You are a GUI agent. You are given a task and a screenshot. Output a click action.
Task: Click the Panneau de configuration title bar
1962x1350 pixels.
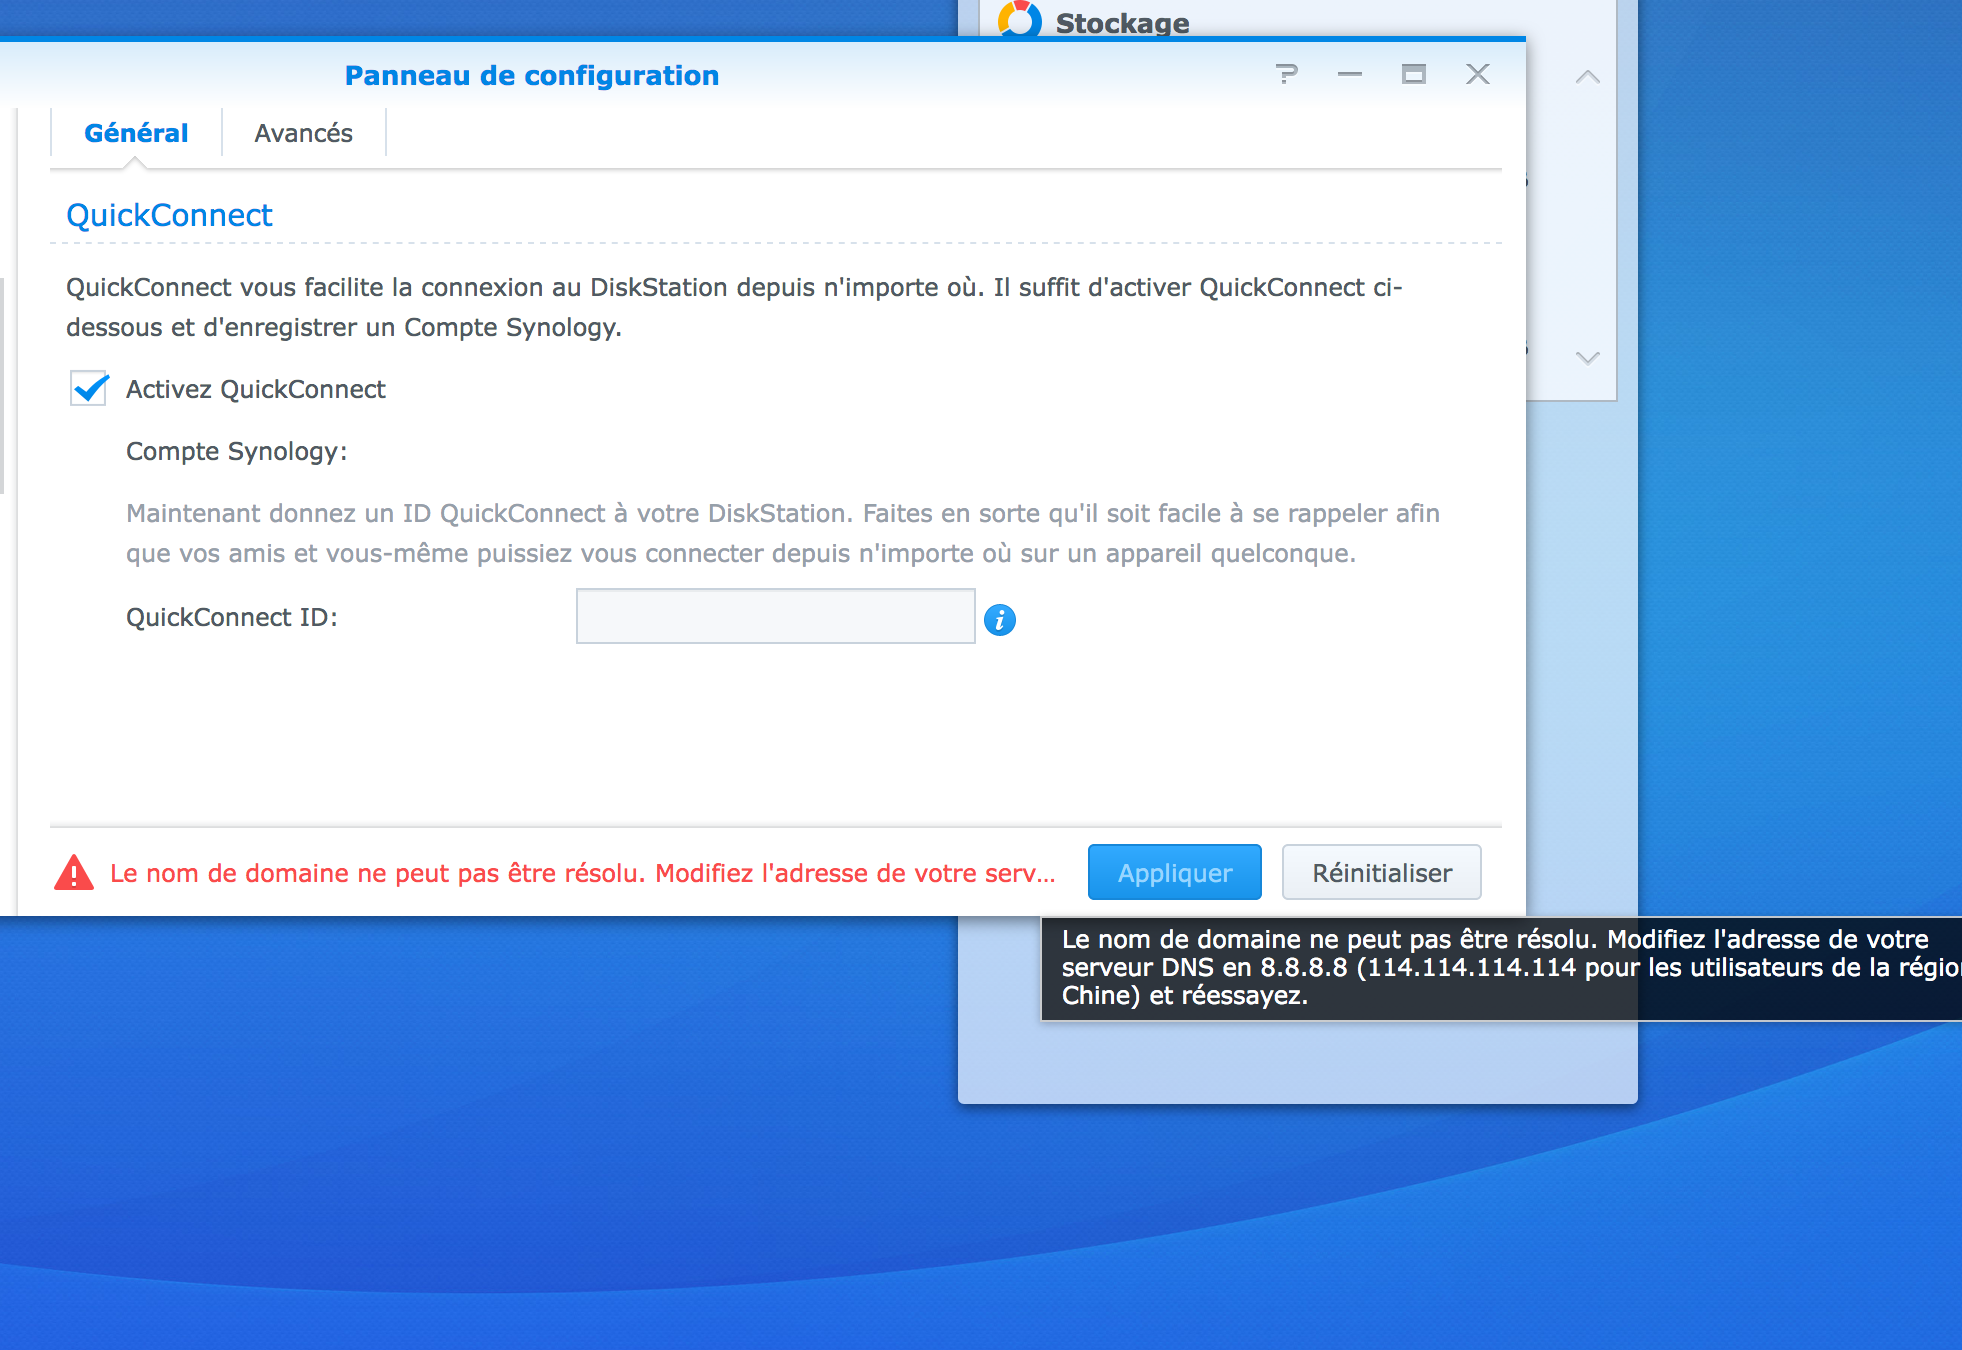click(531, 75)
